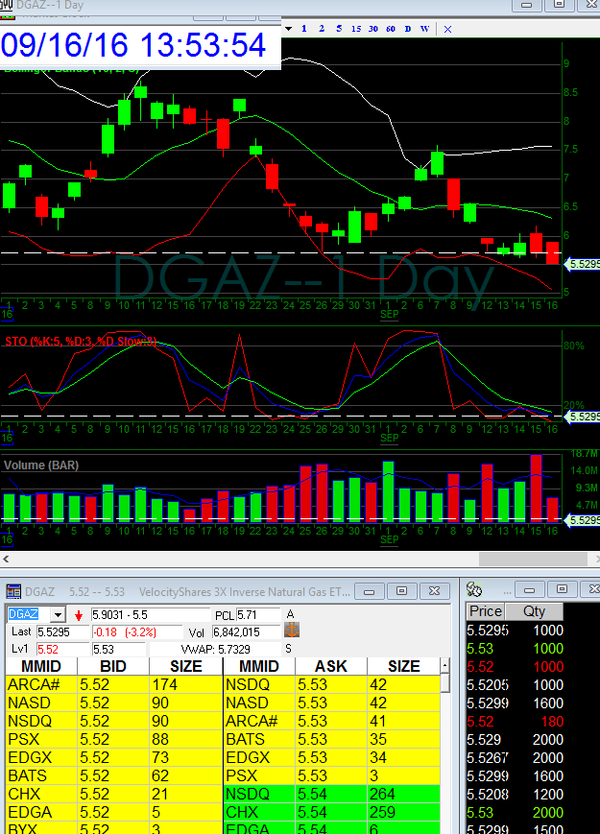
Task: Select the 15-minute chart interval
Action: click(x=356, y=29)
